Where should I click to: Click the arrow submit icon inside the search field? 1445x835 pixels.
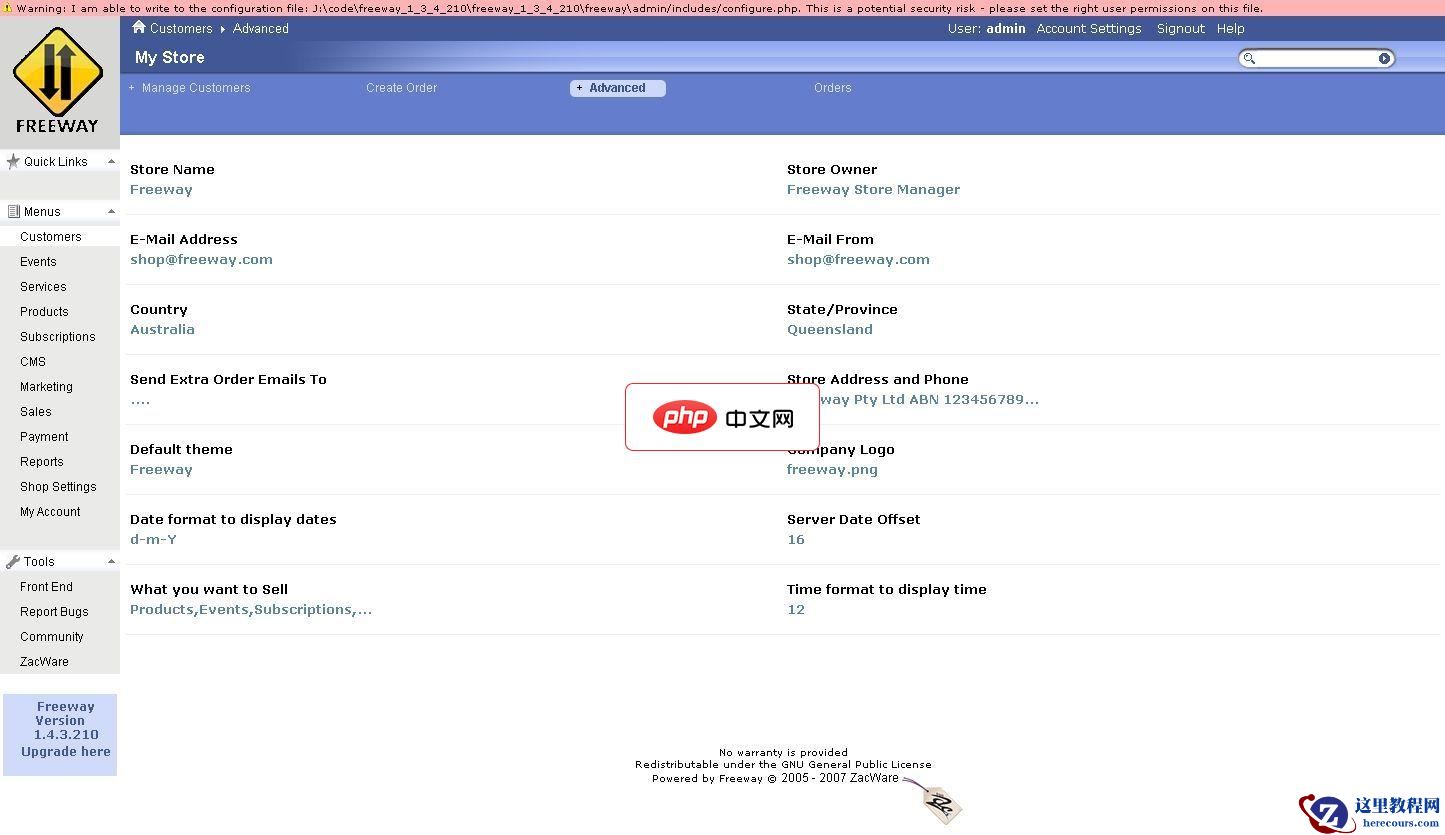(x=1384, y=58)
